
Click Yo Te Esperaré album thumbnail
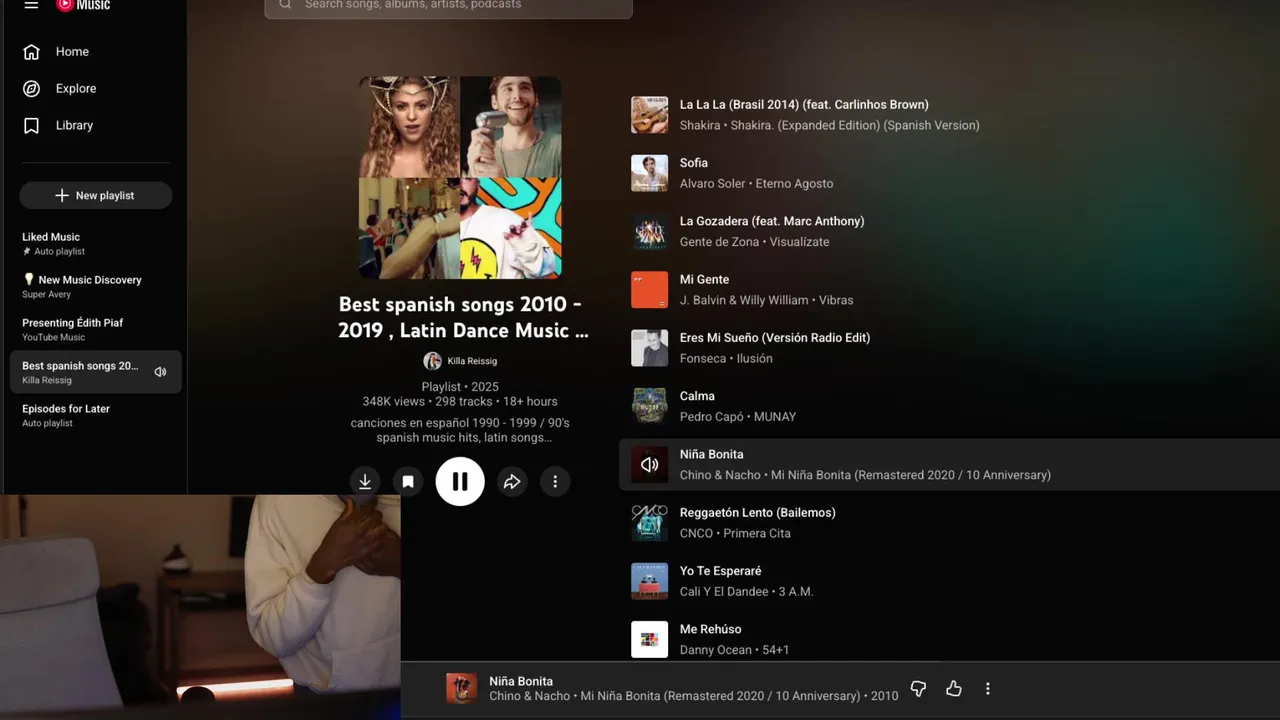(x=649, y=581)
